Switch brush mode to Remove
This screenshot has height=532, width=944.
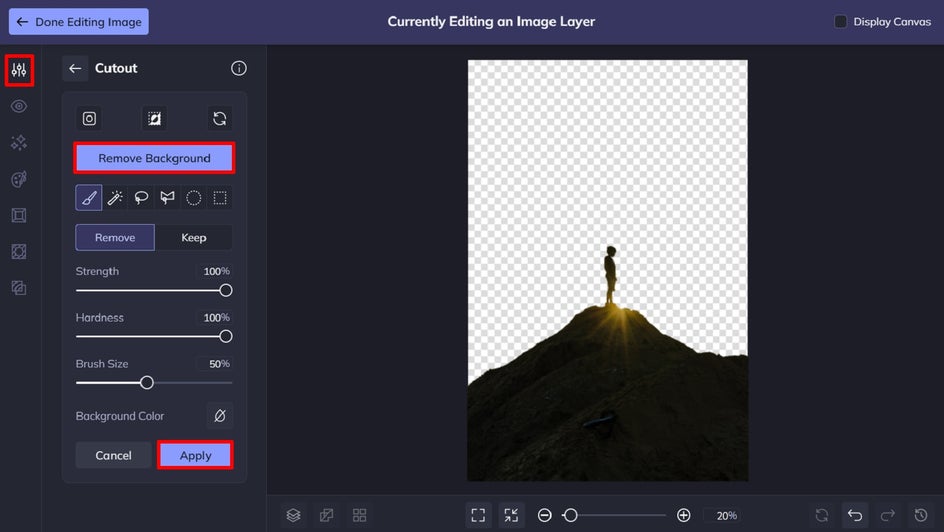(115, 238)
